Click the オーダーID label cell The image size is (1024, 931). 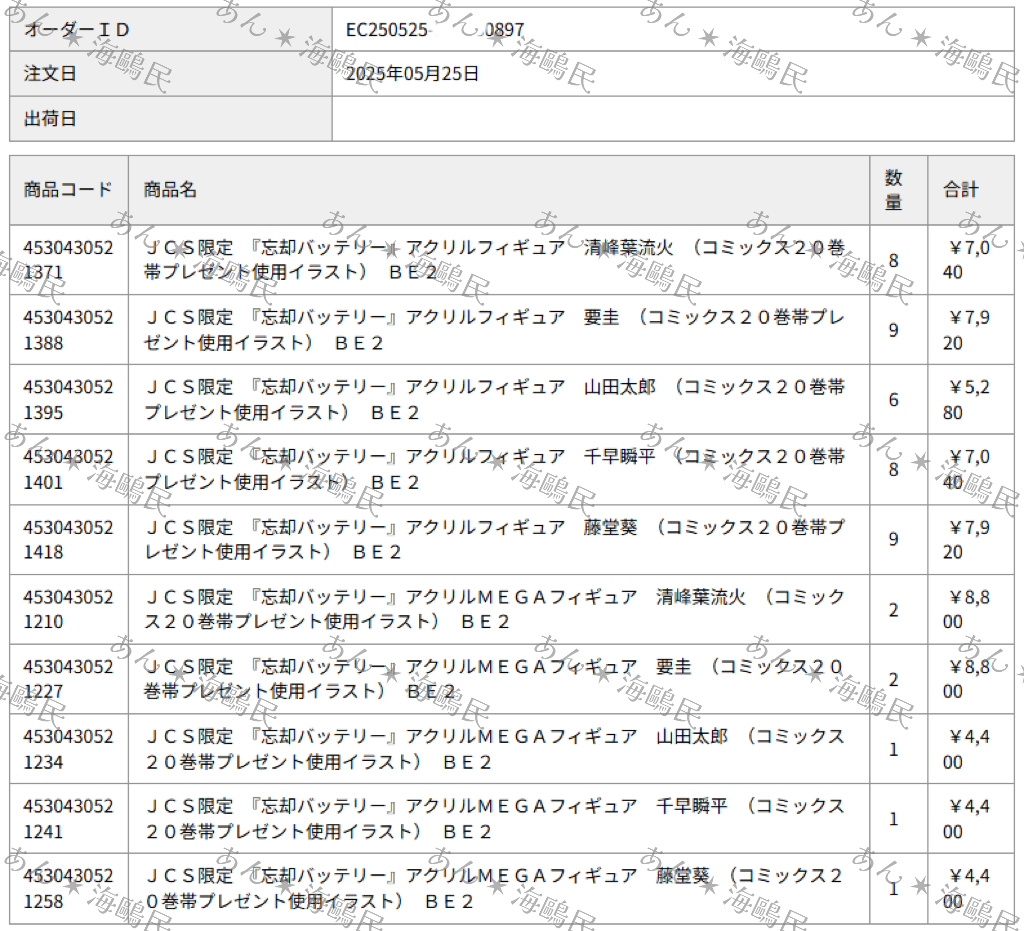tap(170, 29)
